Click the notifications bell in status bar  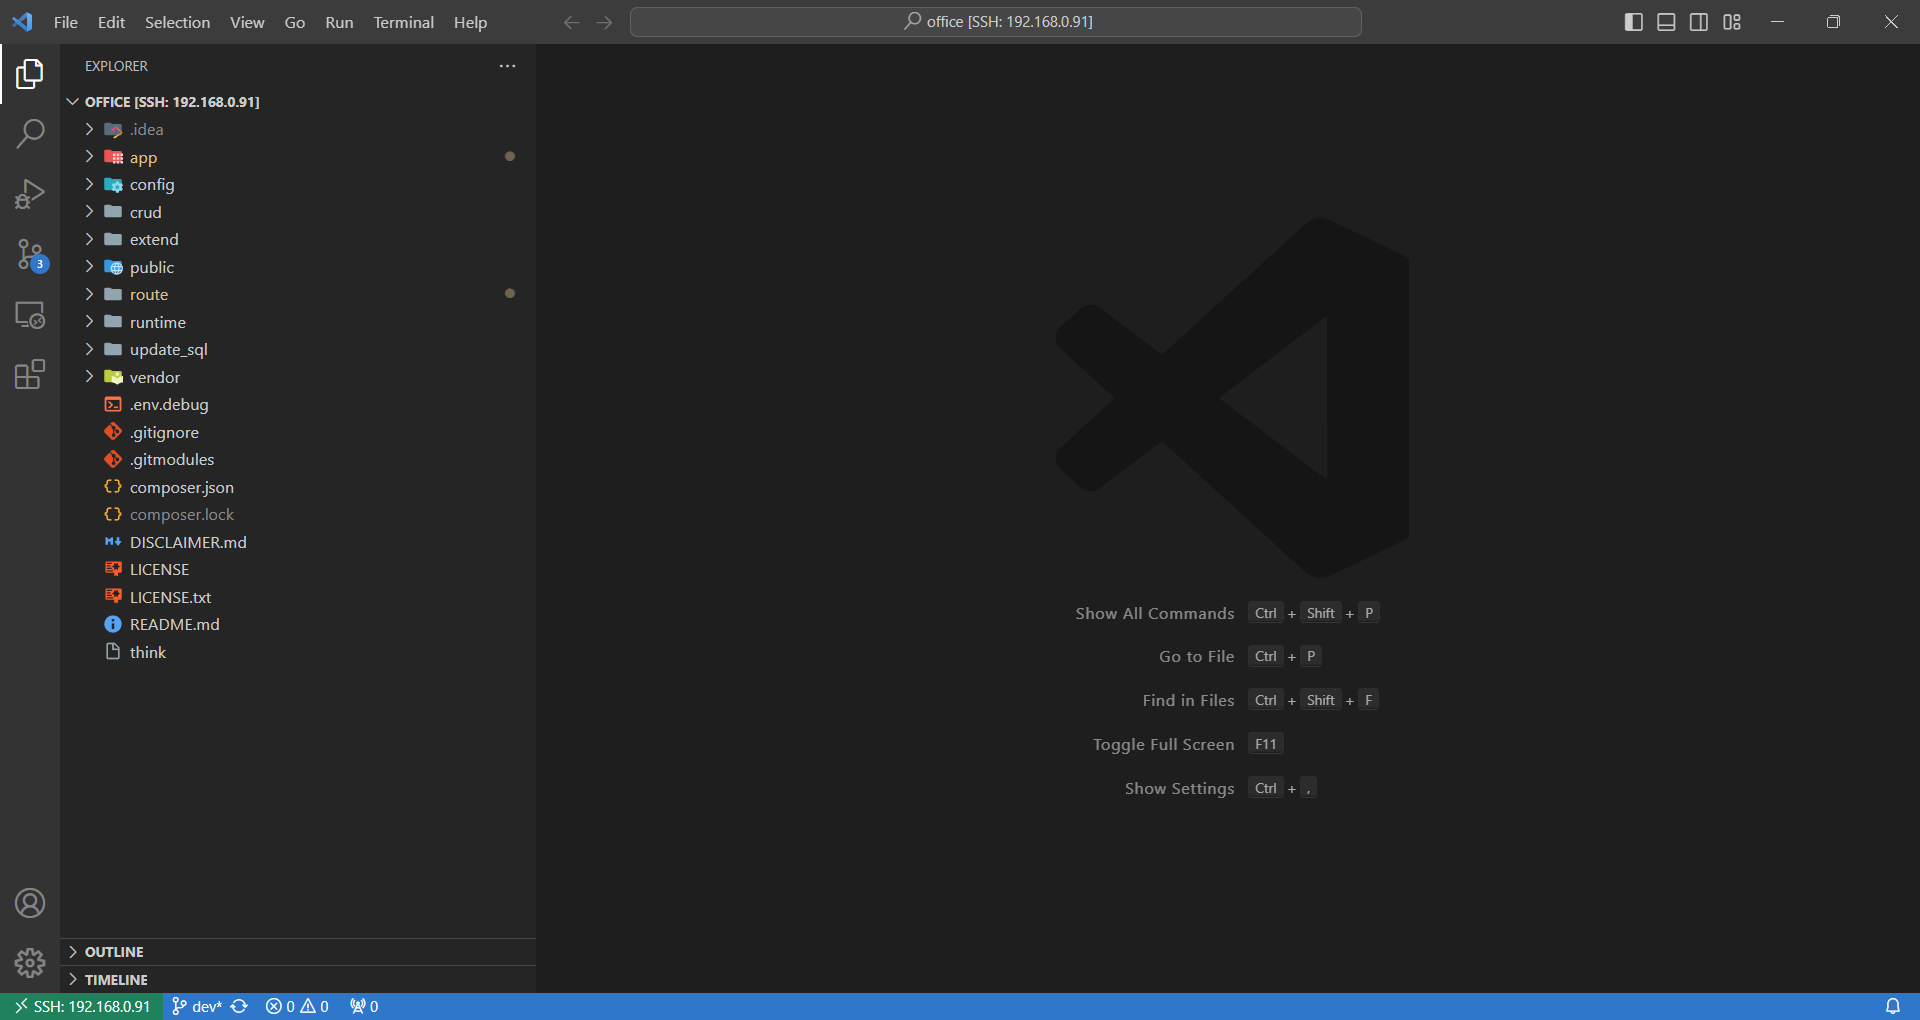coord(1893,1006)
